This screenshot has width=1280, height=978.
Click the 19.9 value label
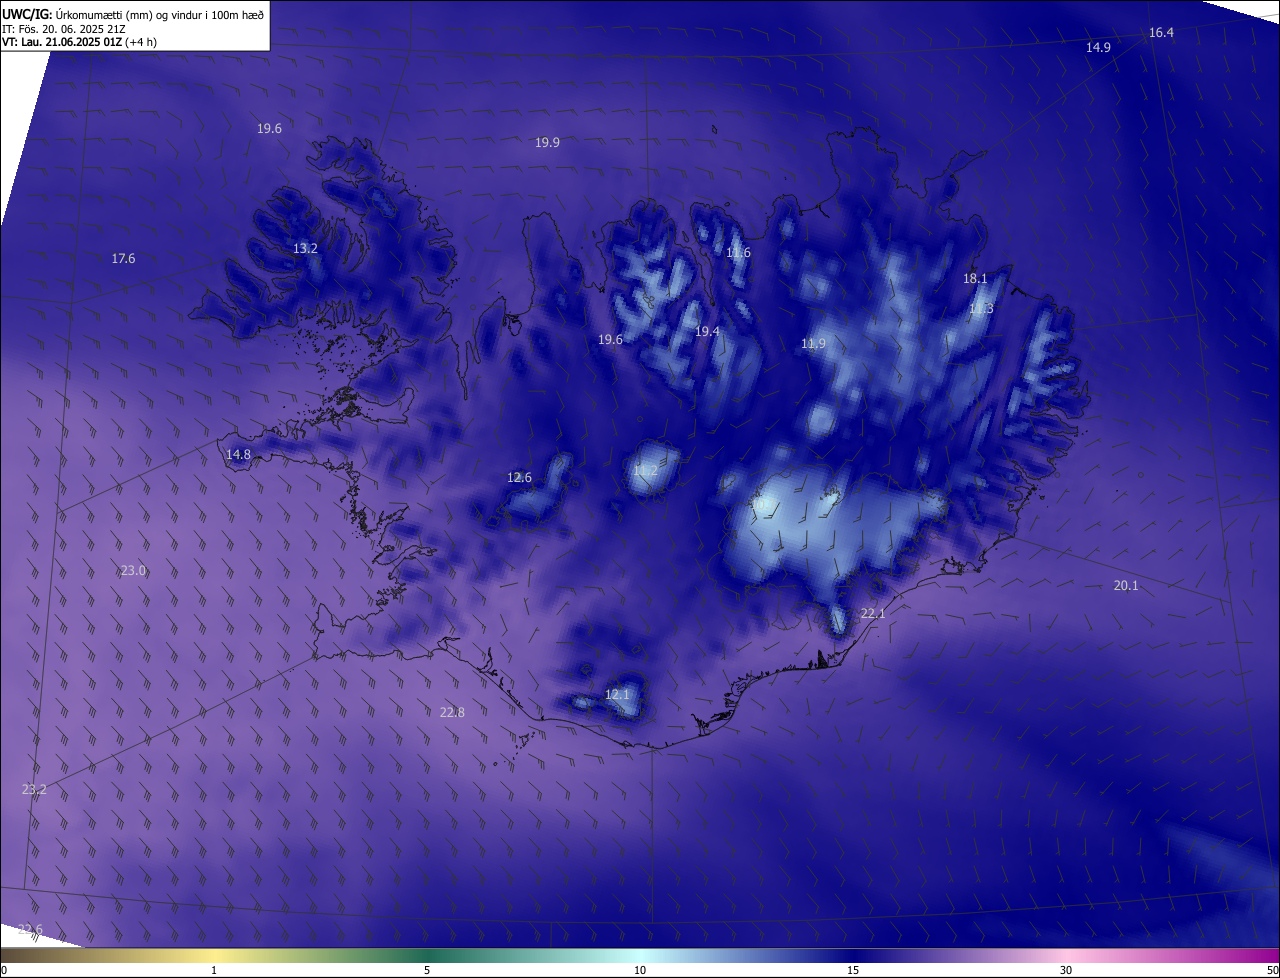[547, 143]
